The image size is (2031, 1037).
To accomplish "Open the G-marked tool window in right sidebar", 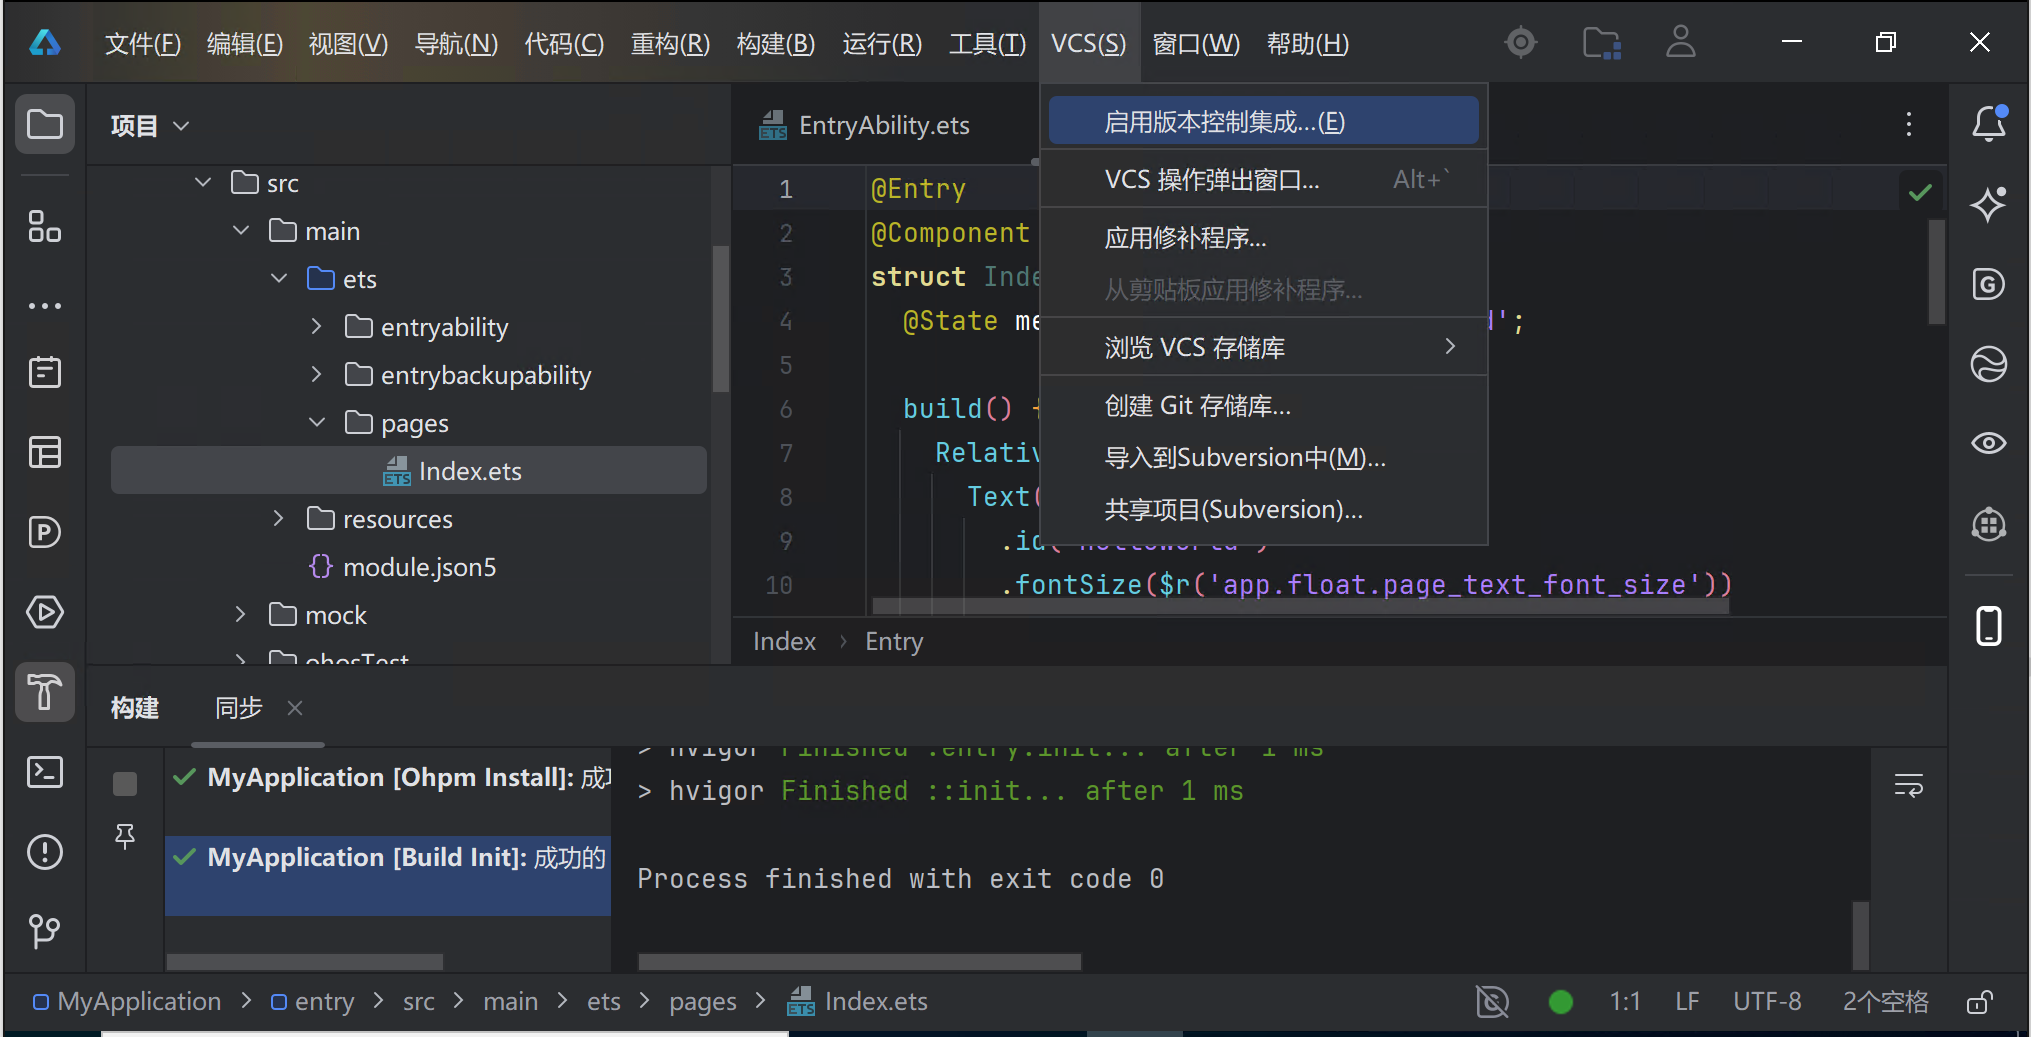I will (x=1989, y=285).
